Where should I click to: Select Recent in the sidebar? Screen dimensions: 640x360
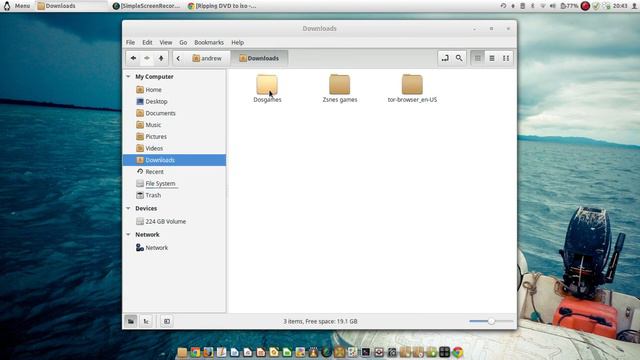(174, 172)
